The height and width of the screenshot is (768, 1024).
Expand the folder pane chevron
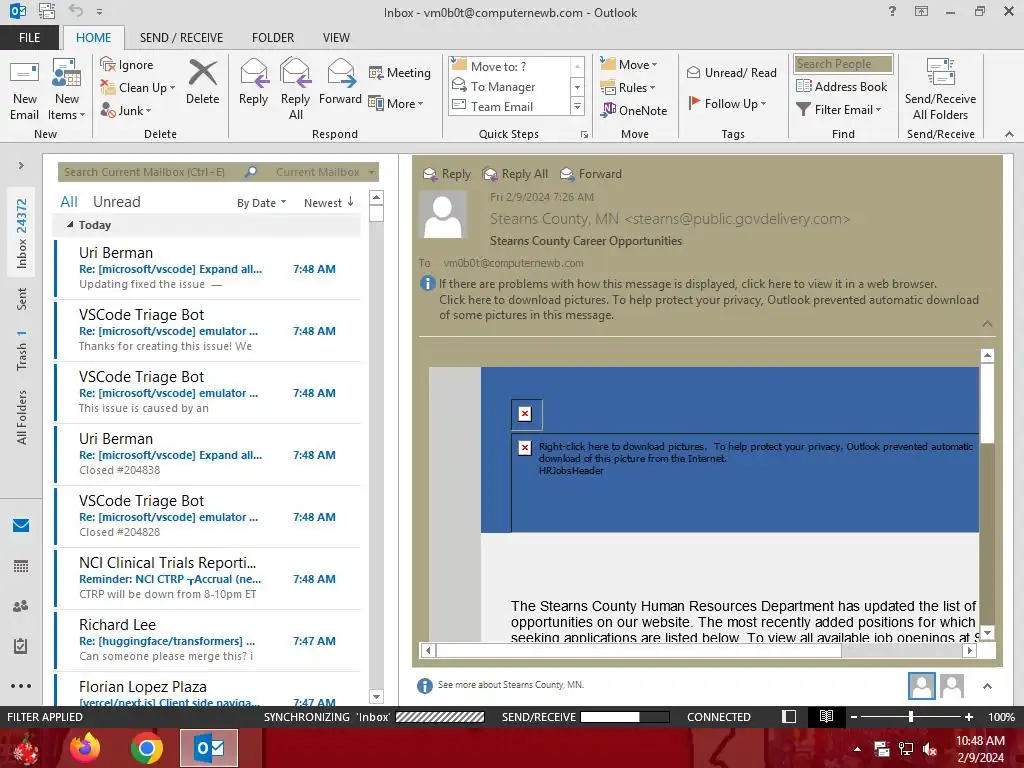pos(21,165)
